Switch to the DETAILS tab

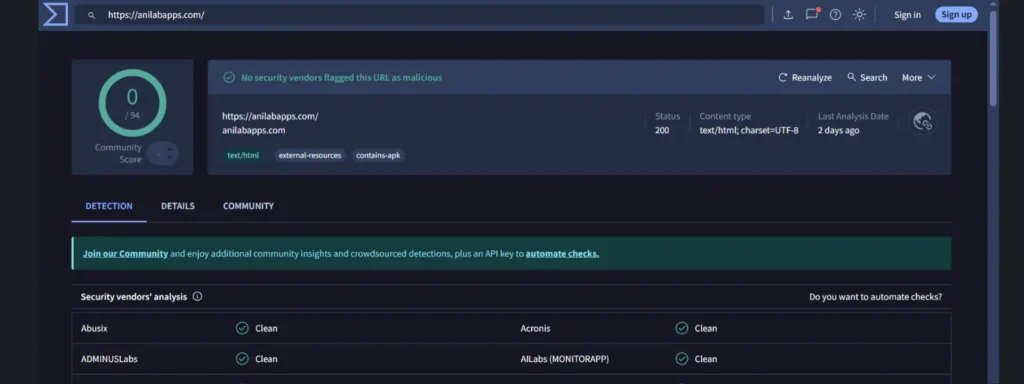pyautogui.click(x=178, y=206)
